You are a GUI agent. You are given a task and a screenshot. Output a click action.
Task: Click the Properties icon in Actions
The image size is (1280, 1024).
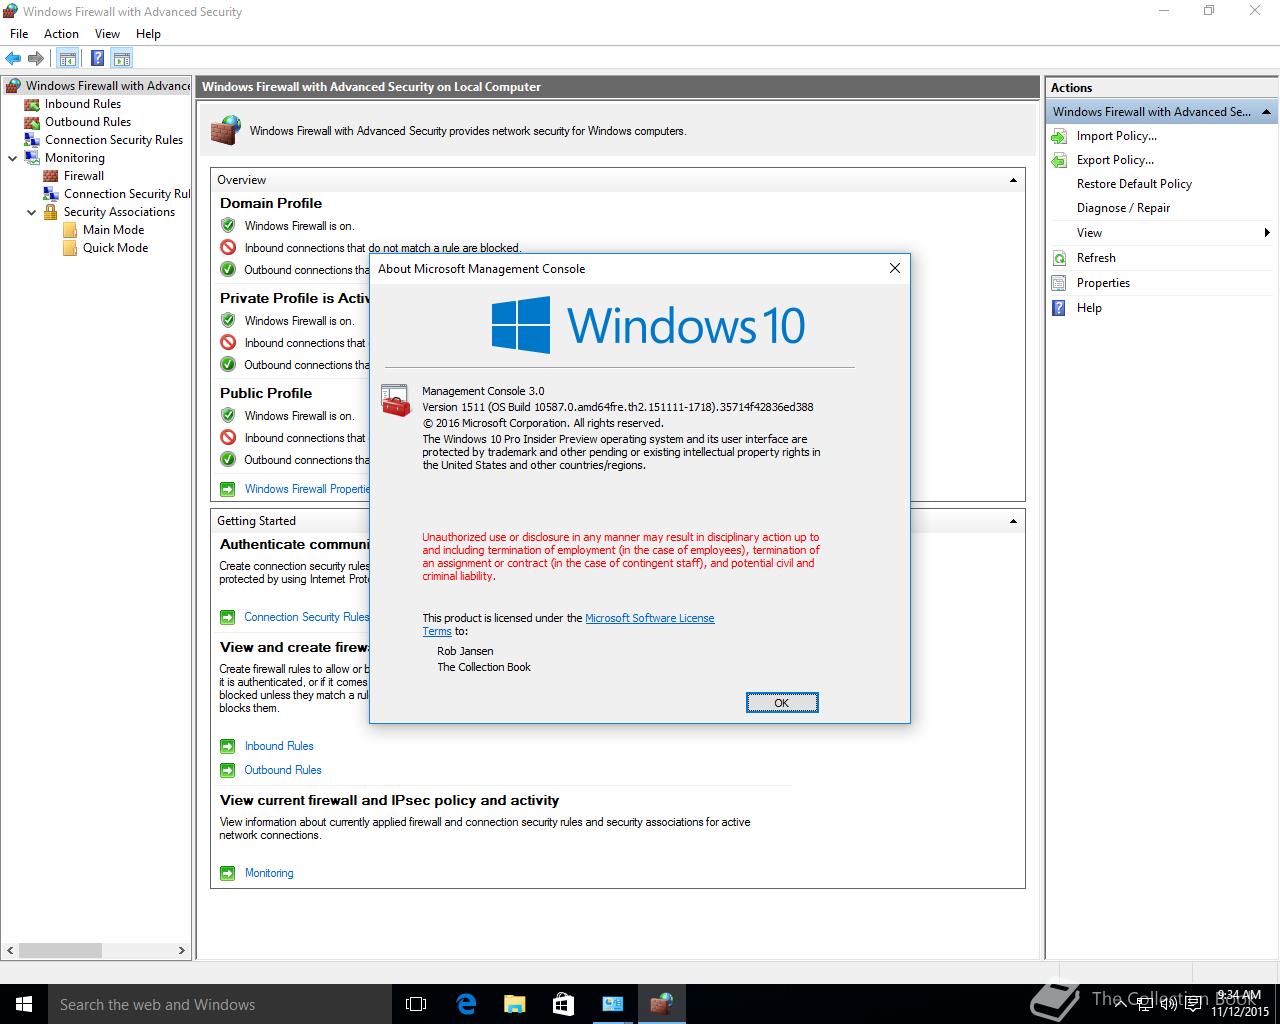point(1059,283)
